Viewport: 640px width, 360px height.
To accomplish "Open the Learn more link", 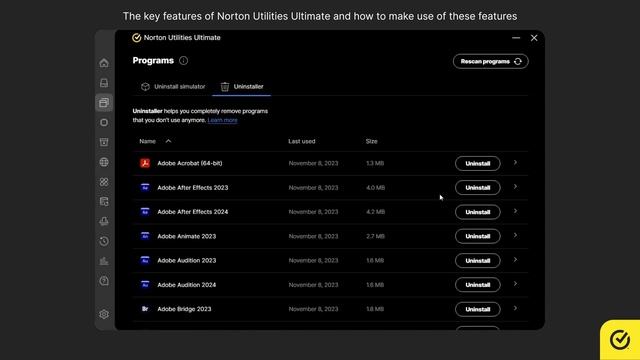I will [222, 120].
